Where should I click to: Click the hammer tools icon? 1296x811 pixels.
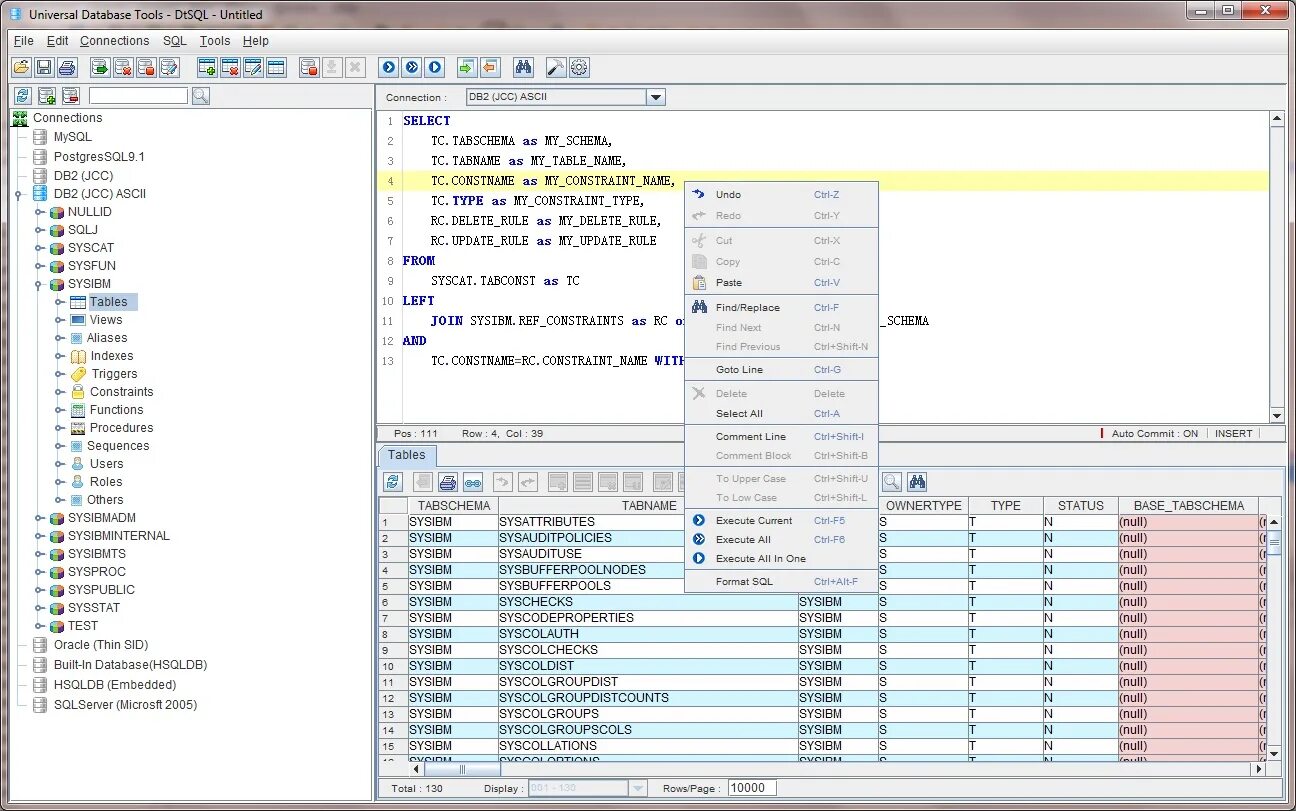[556, 67]
